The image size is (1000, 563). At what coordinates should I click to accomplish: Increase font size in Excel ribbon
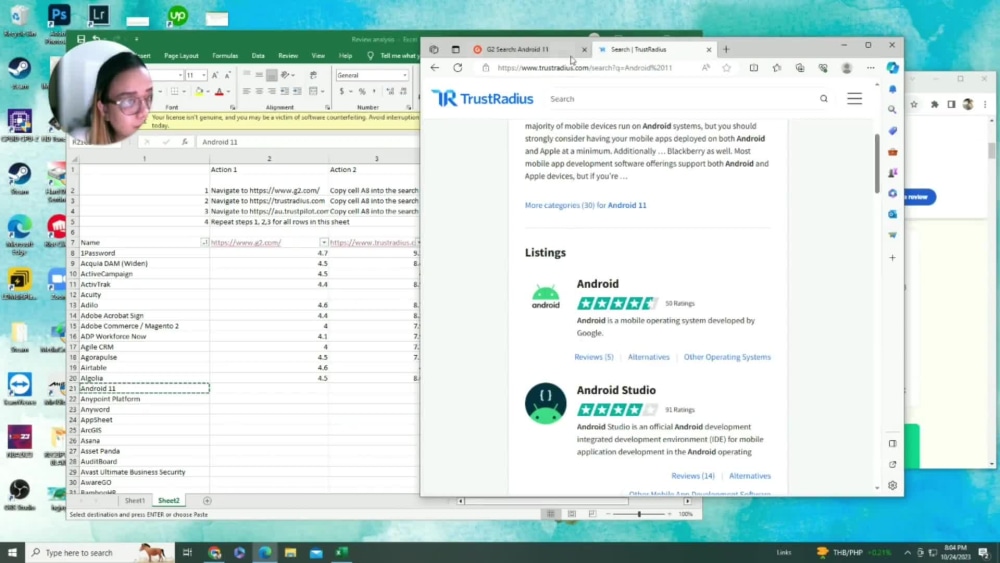[x=215, y=75]
